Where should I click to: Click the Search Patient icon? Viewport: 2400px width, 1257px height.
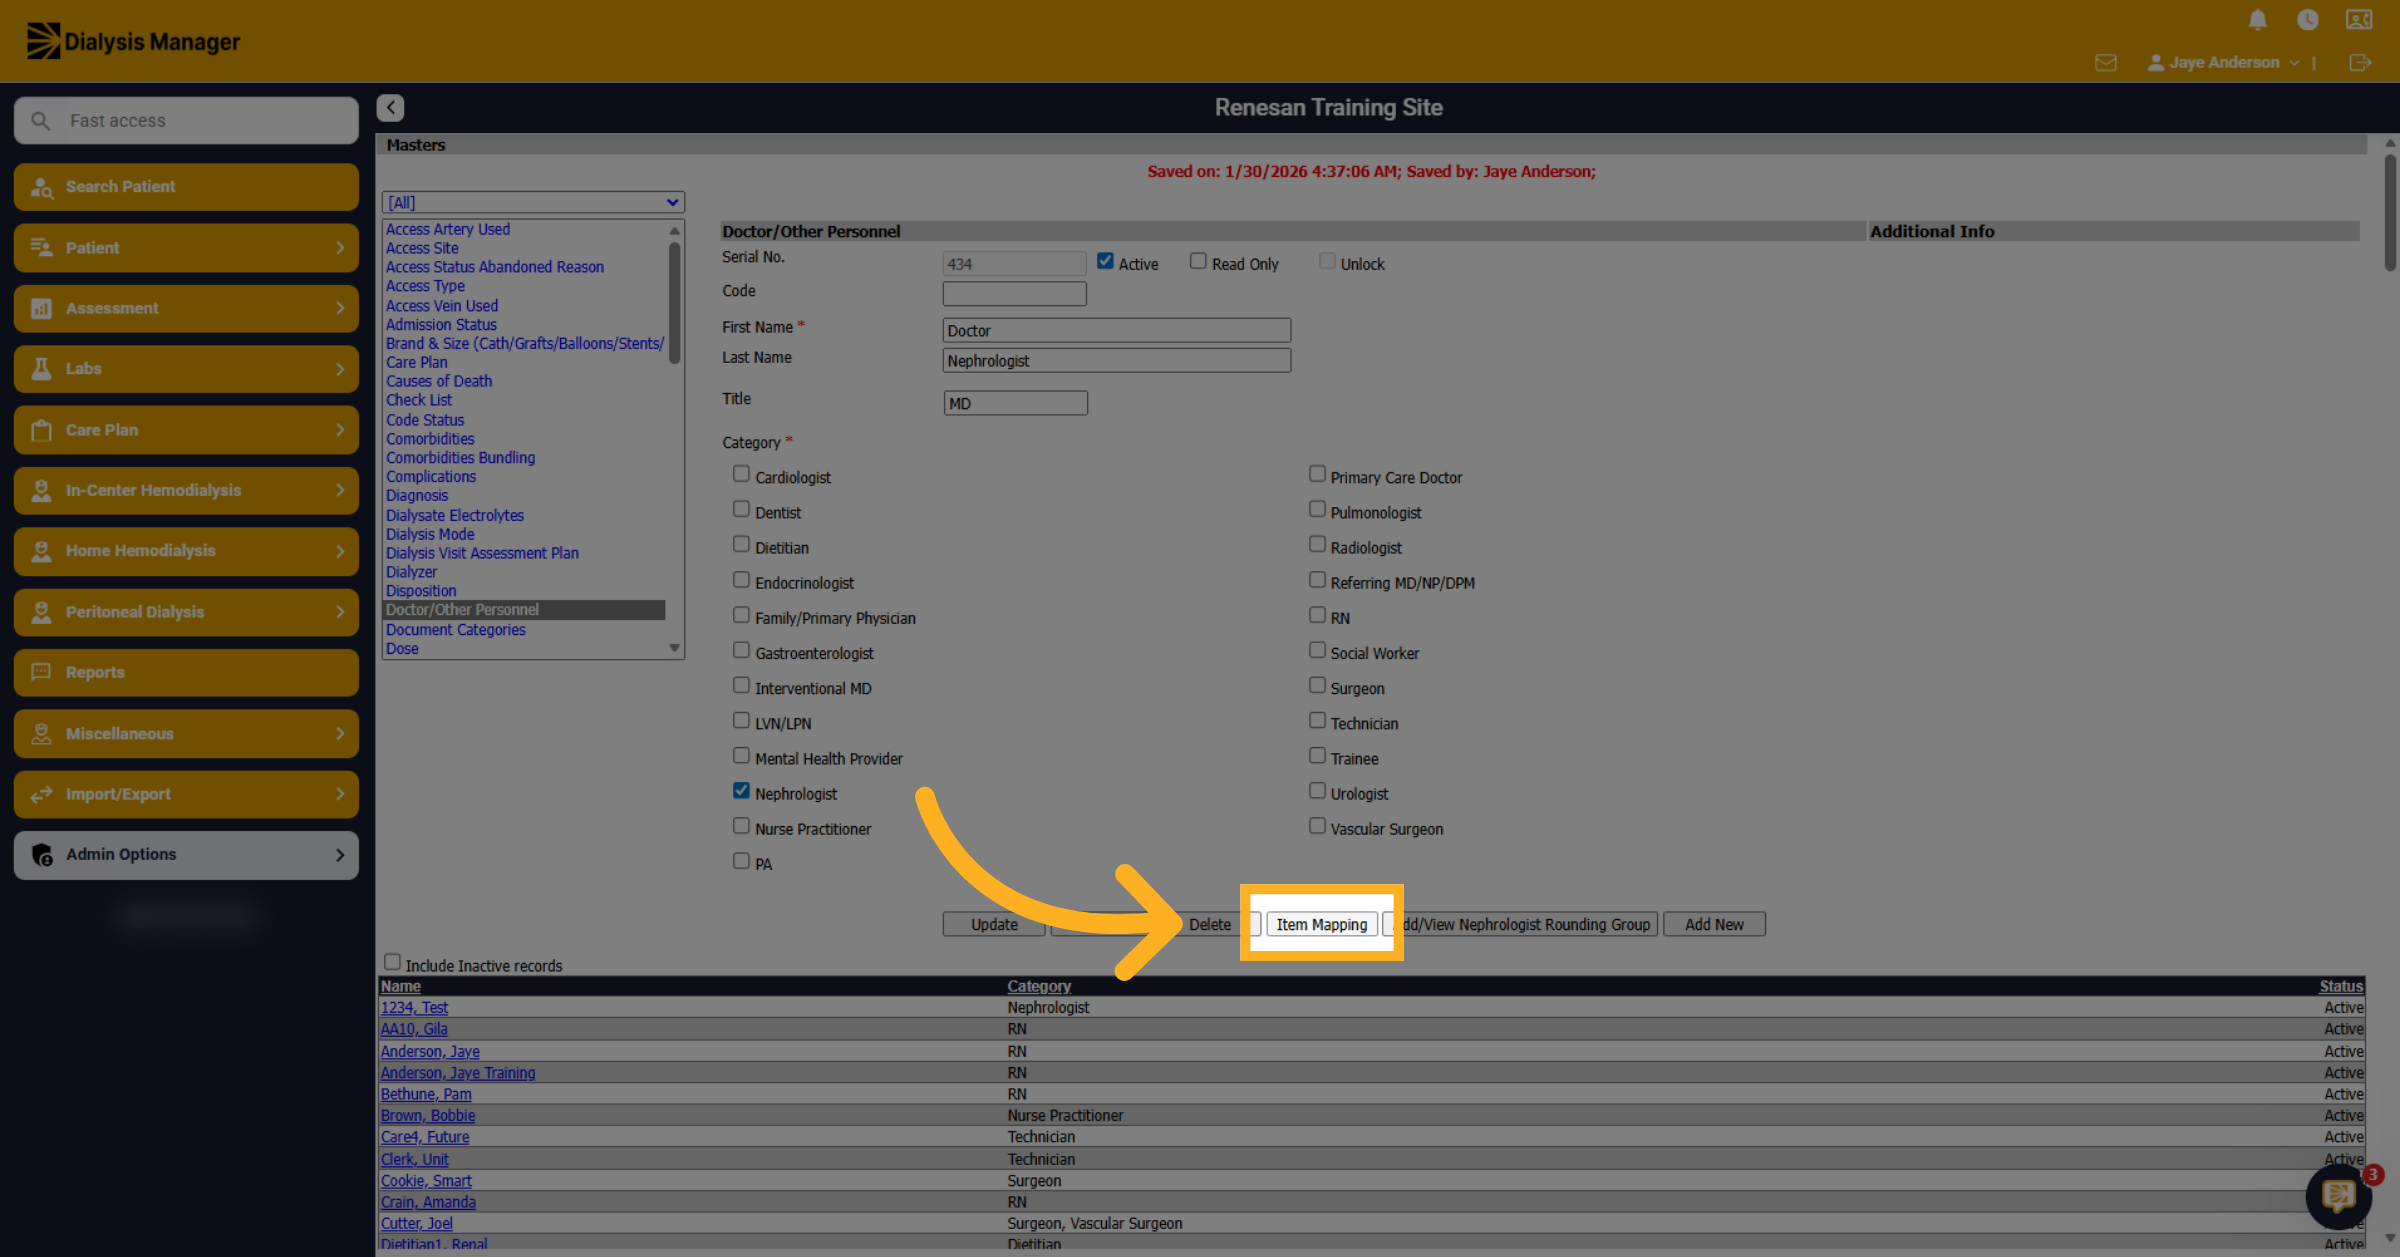41,187
